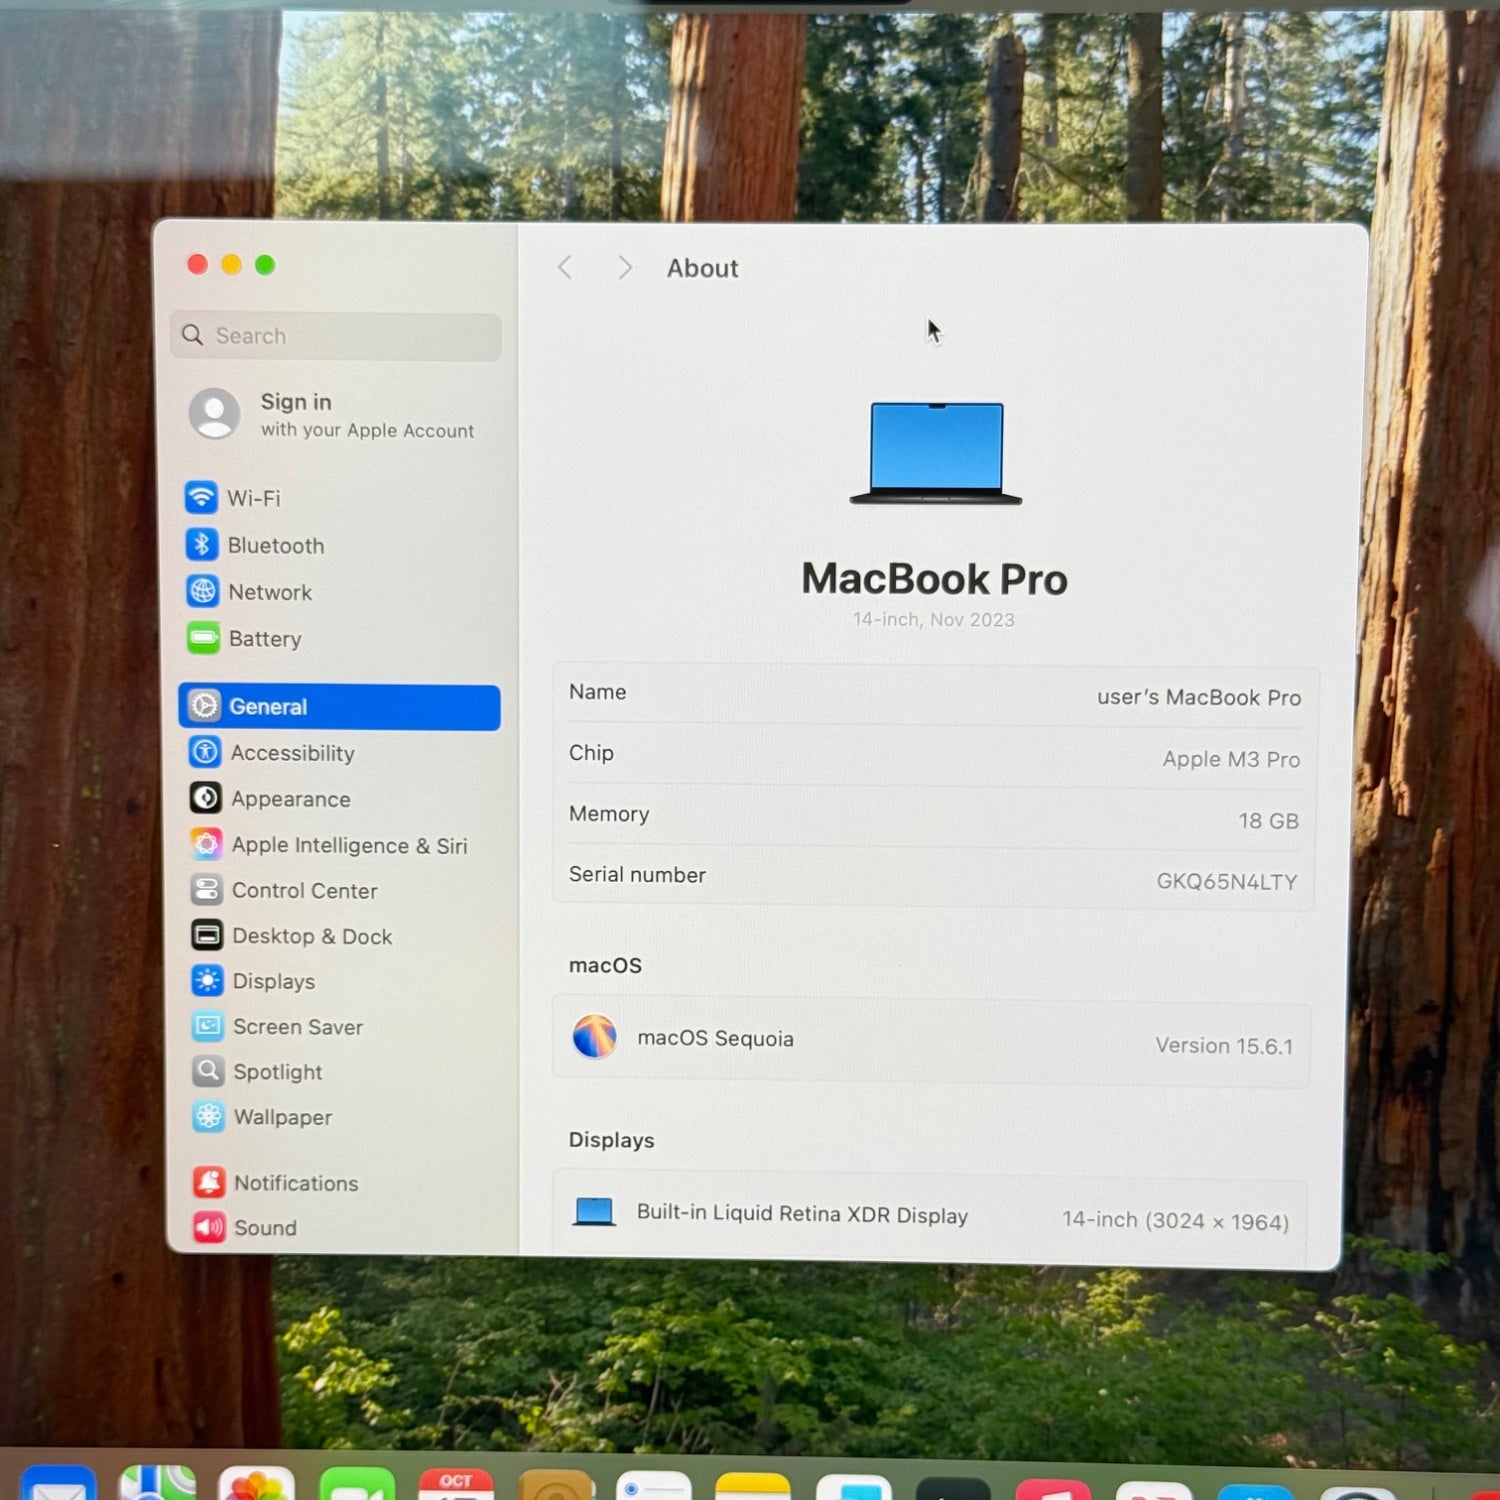Go to Desktop & Dock settings
Image resolution: width=1500 pixels, height=1500 pixels.
[311, 936]
